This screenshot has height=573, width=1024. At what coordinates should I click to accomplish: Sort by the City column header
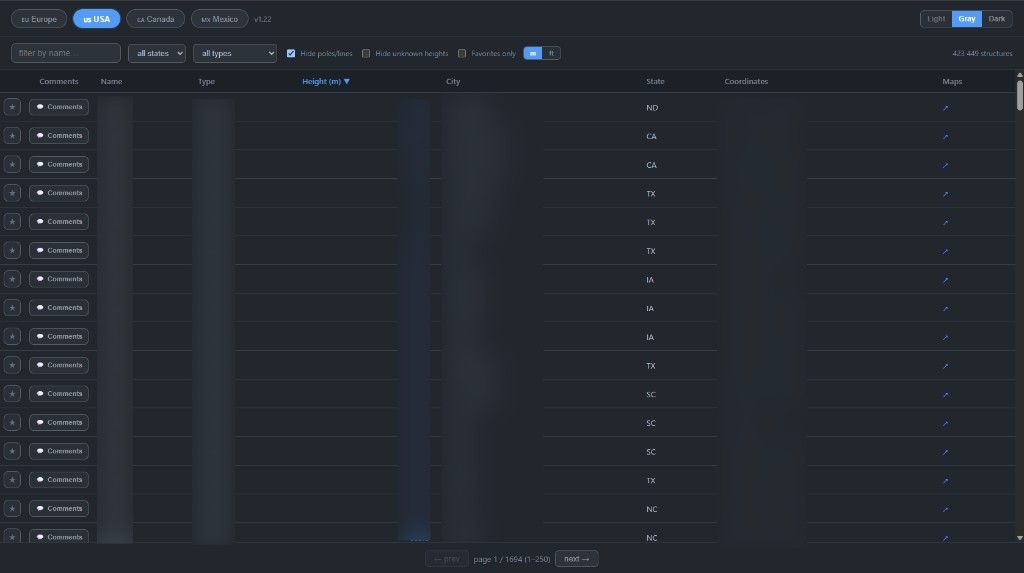pyautogui.click(x=453, y=82)
